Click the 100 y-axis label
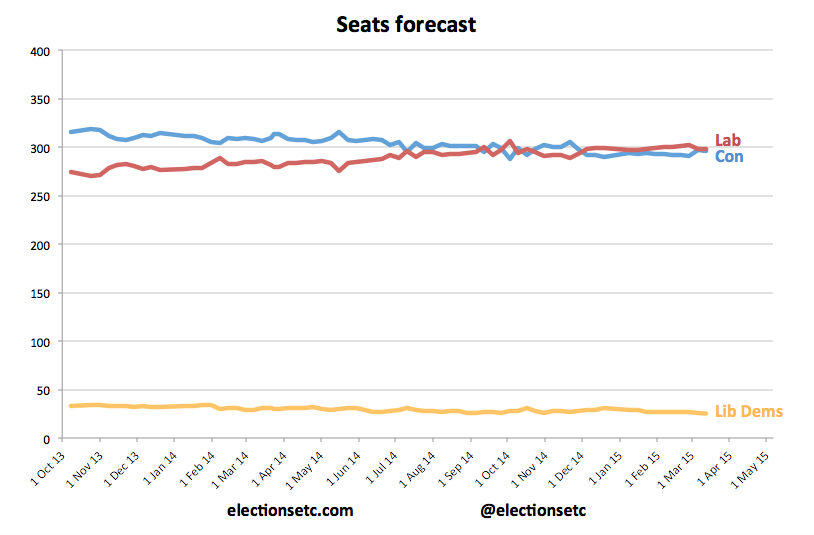This screenshot has width=814, height=535. 38,342
